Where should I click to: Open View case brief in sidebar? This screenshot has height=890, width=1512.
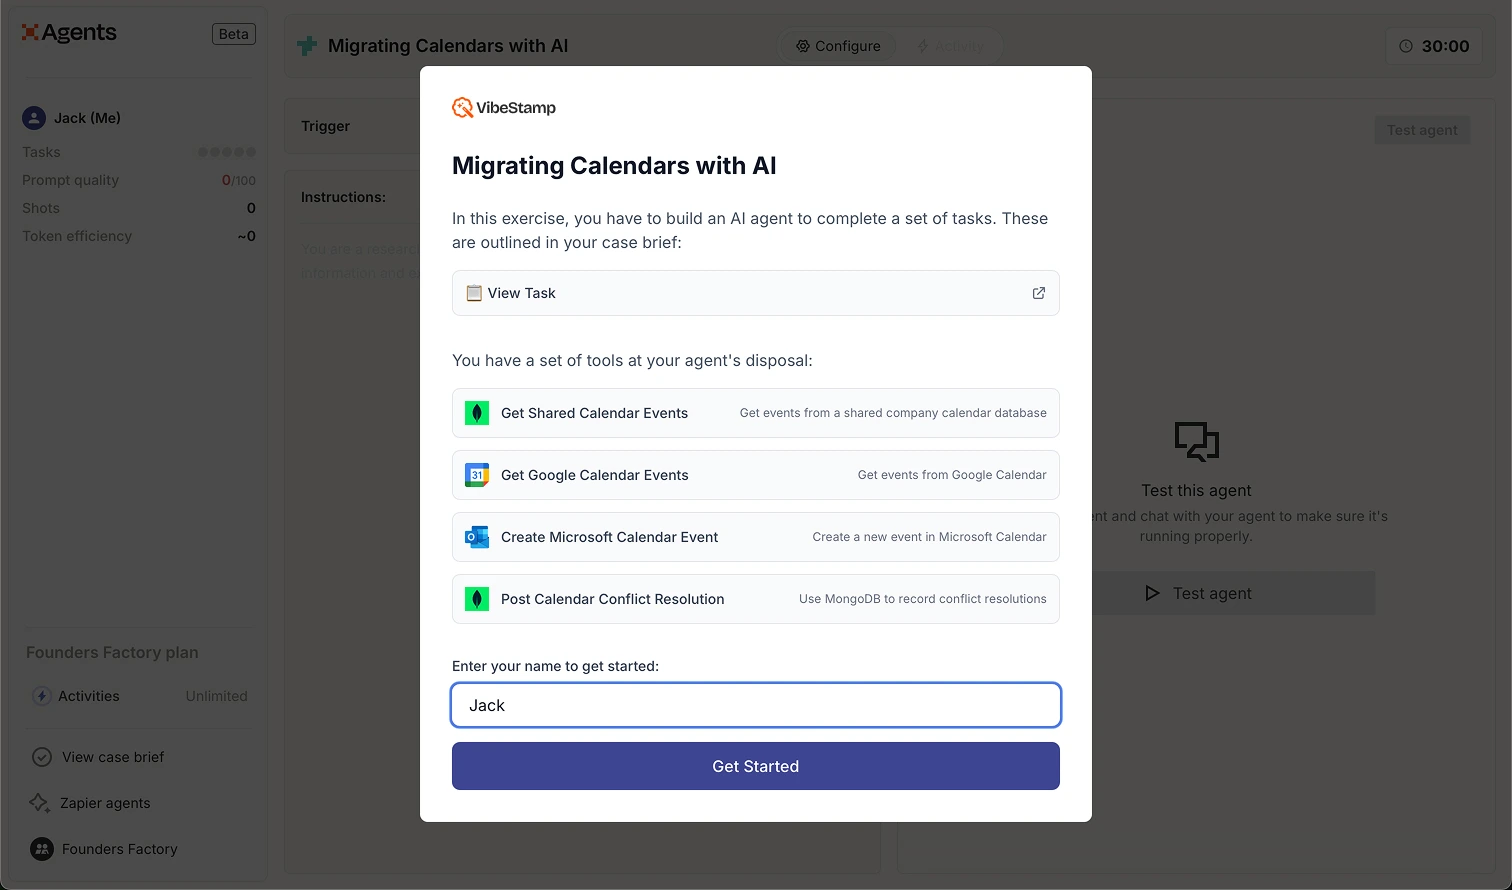(112, 757)
